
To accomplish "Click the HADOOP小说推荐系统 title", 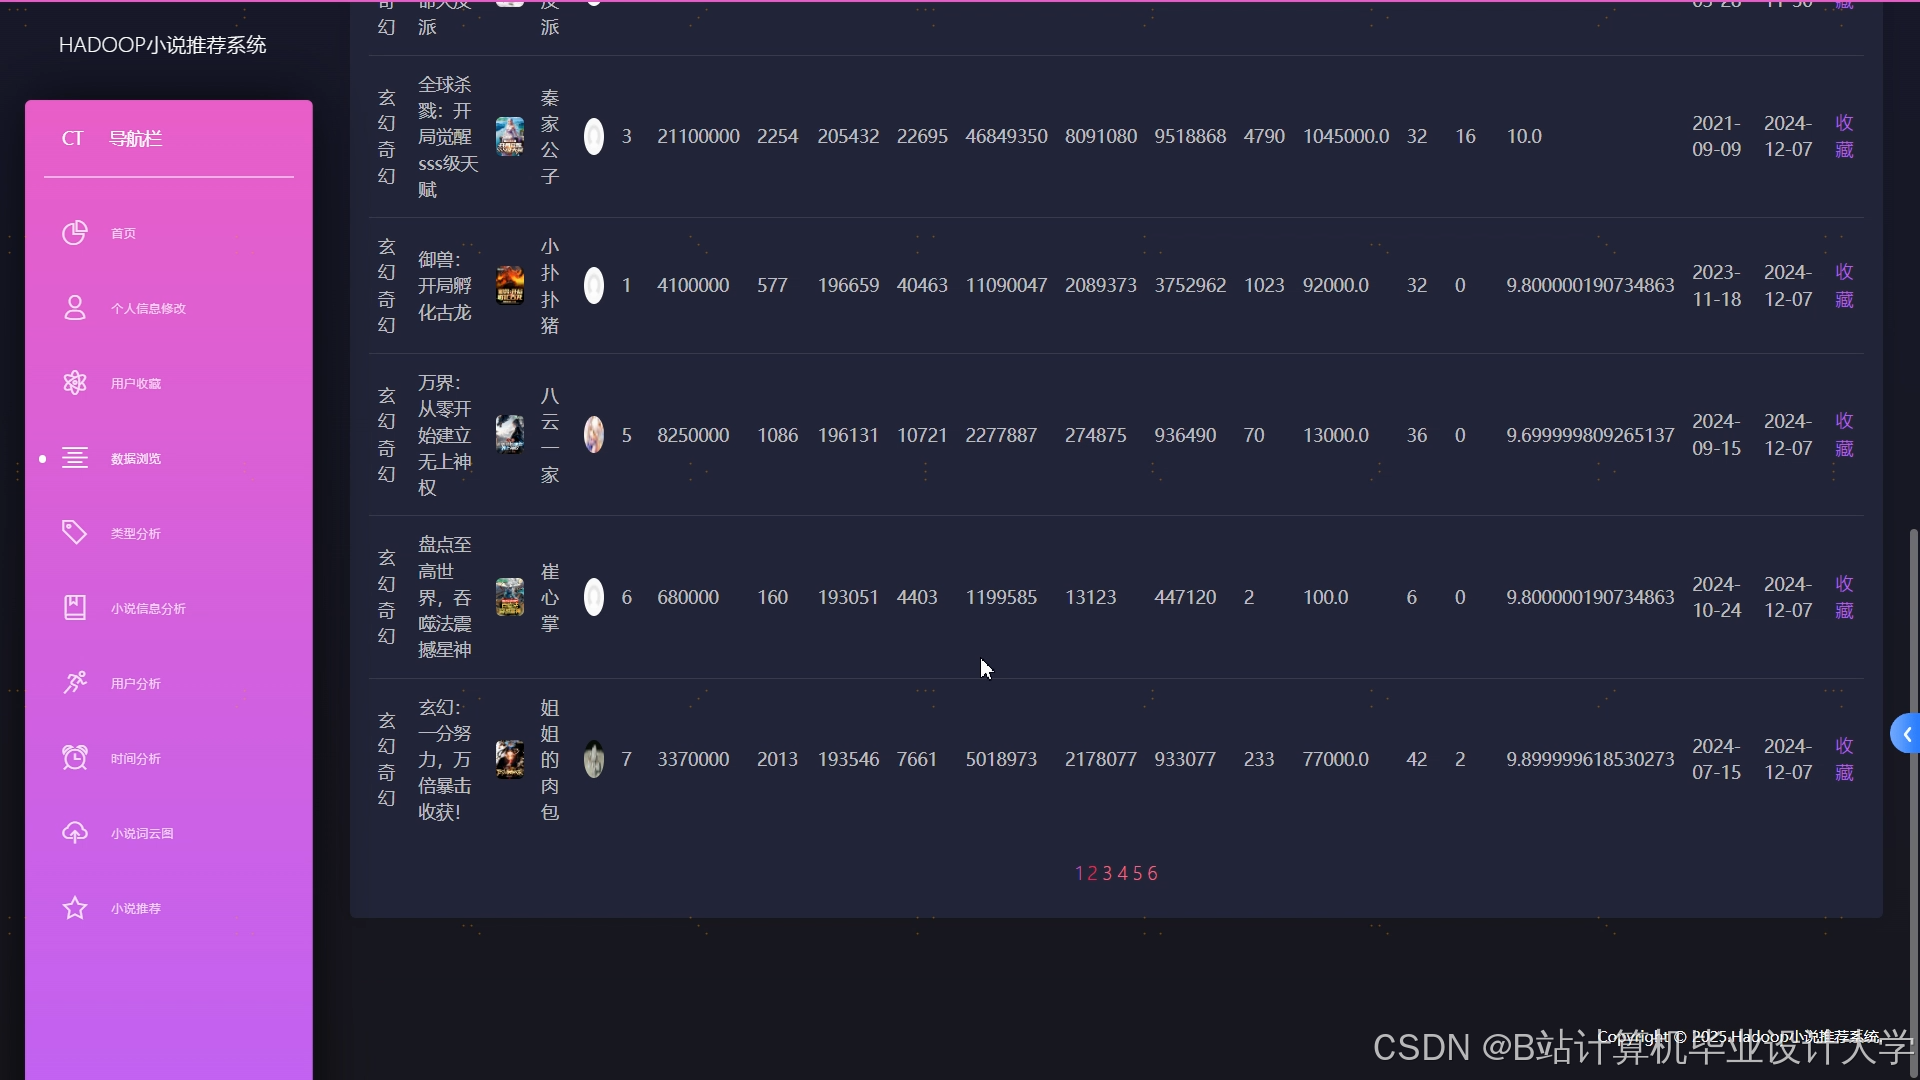I will (162, 45).
